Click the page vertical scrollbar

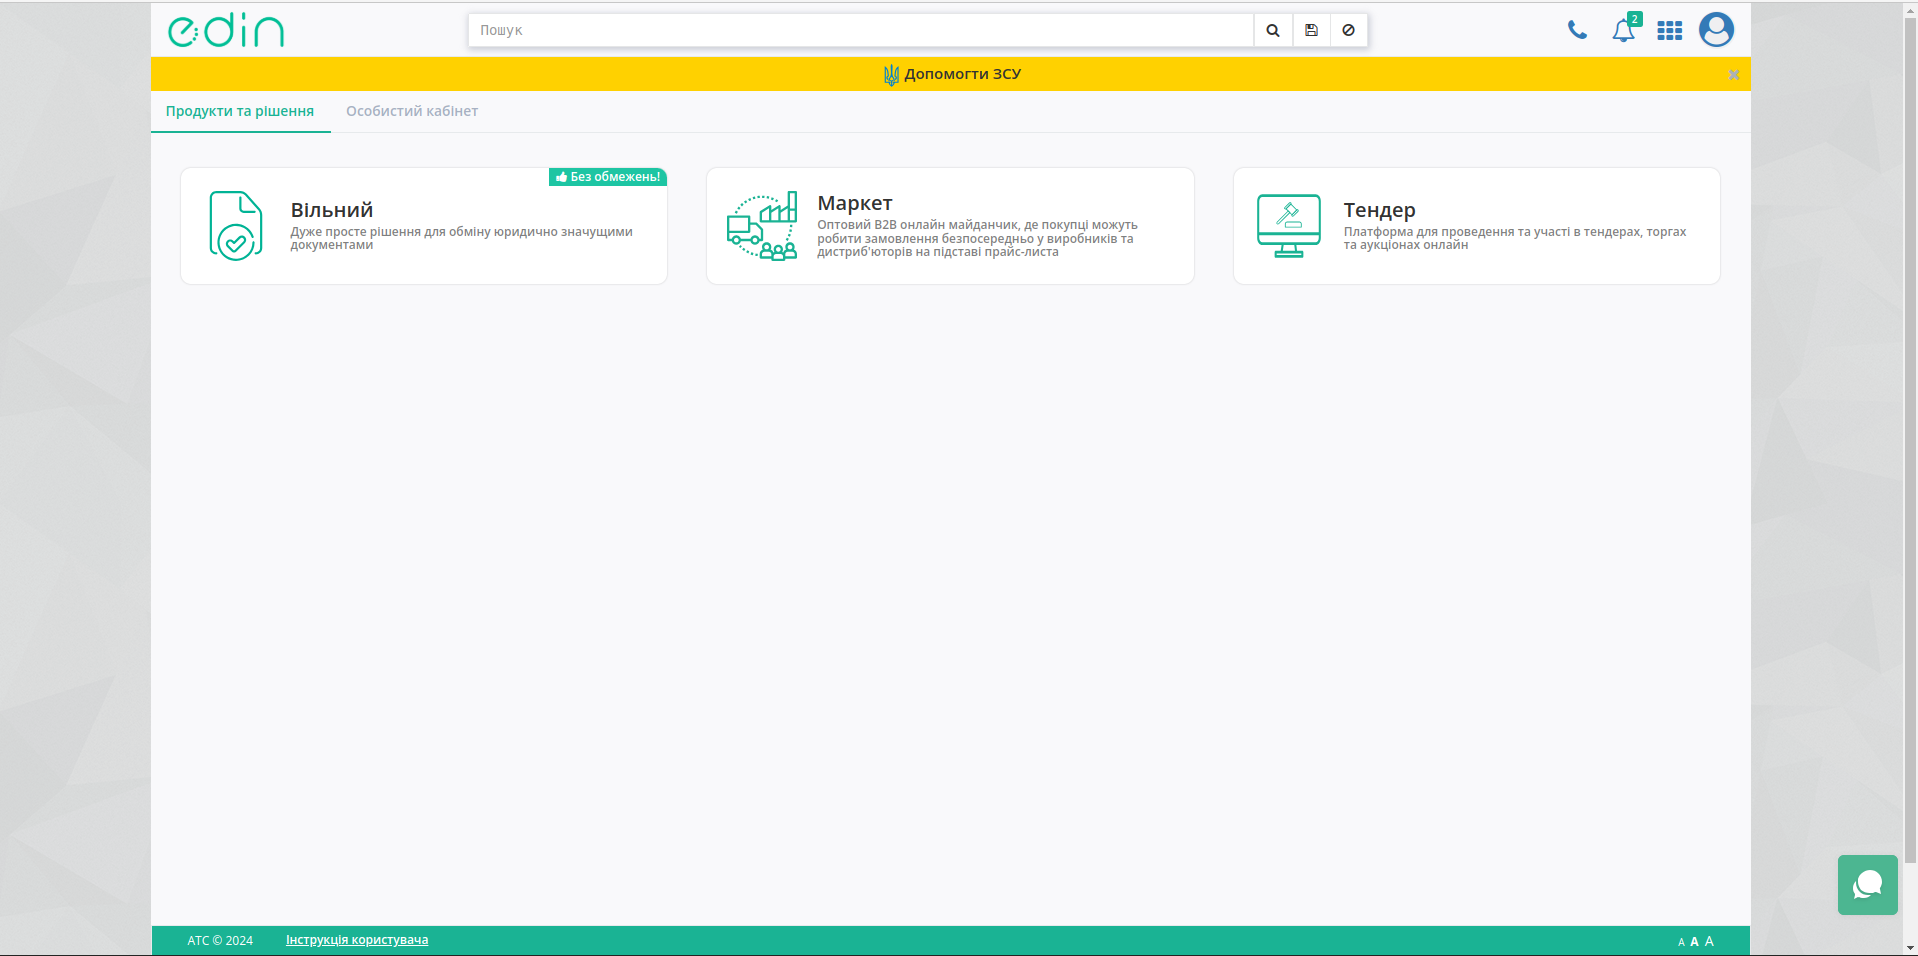point(1910,440)
